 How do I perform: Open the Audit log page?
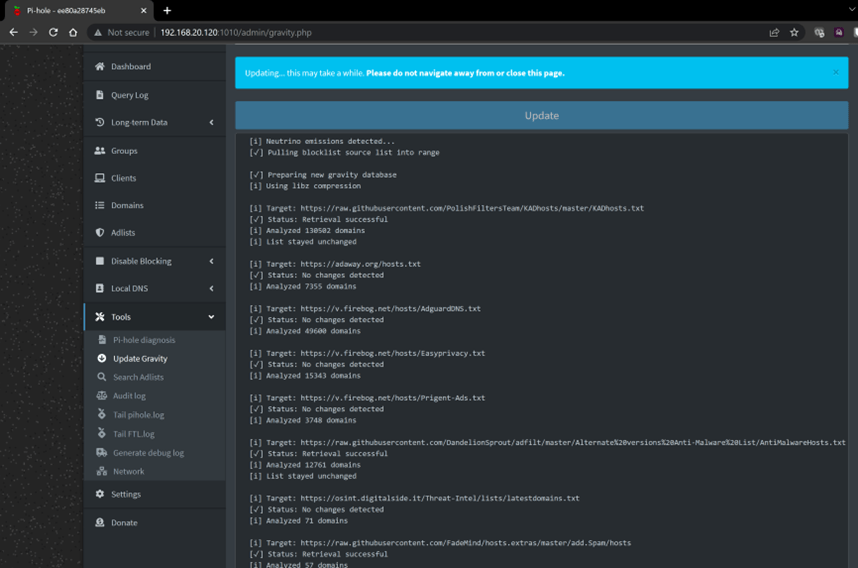click(129, 396)
